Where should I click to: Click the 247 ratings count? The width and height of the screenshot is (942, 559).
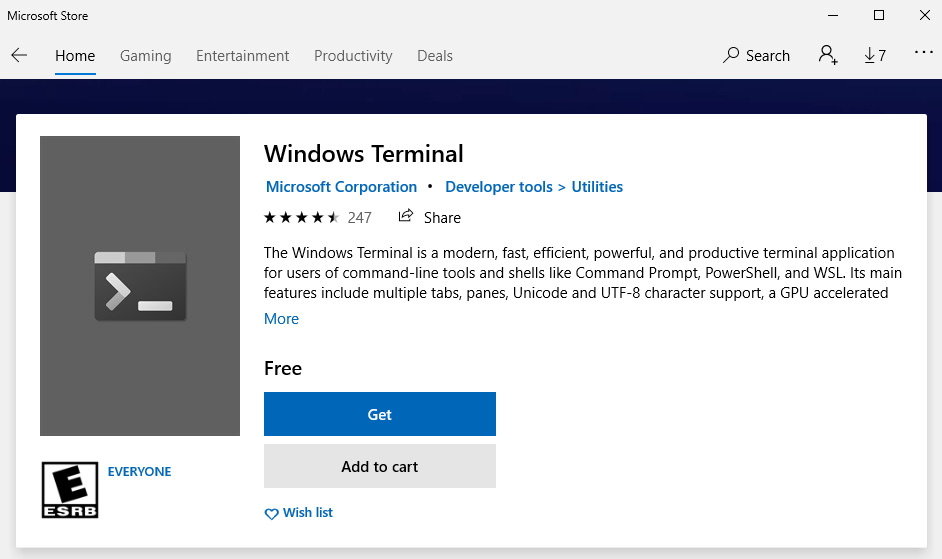point(359,218)
